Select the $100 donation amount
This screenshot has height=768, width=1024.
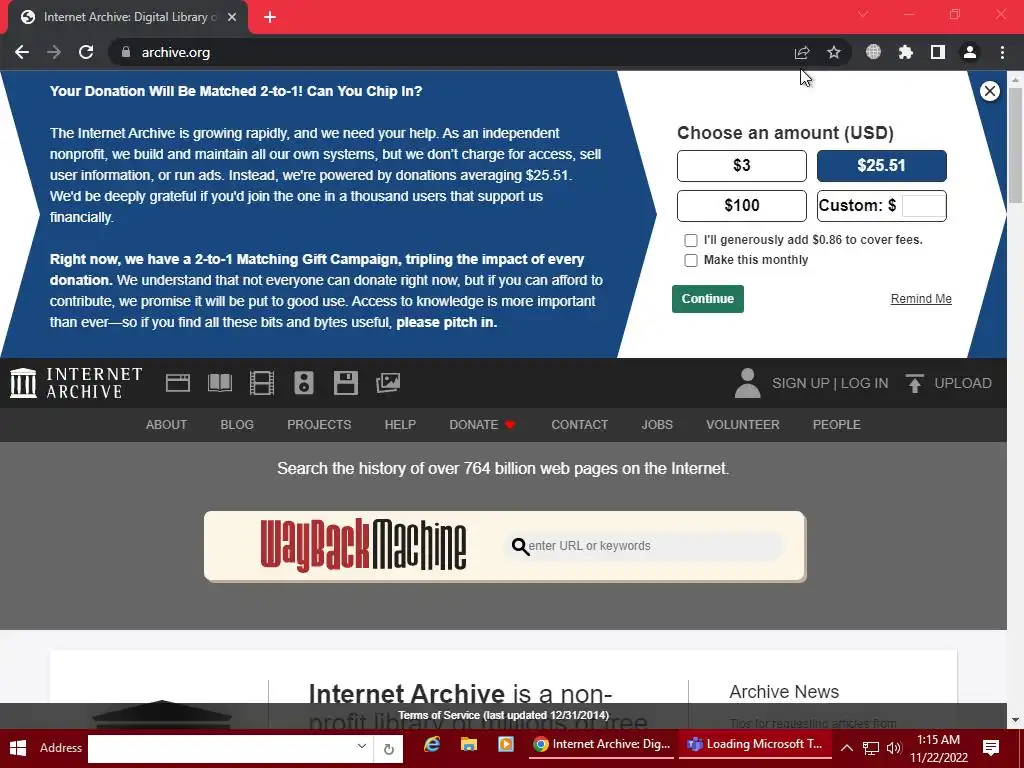742,206
